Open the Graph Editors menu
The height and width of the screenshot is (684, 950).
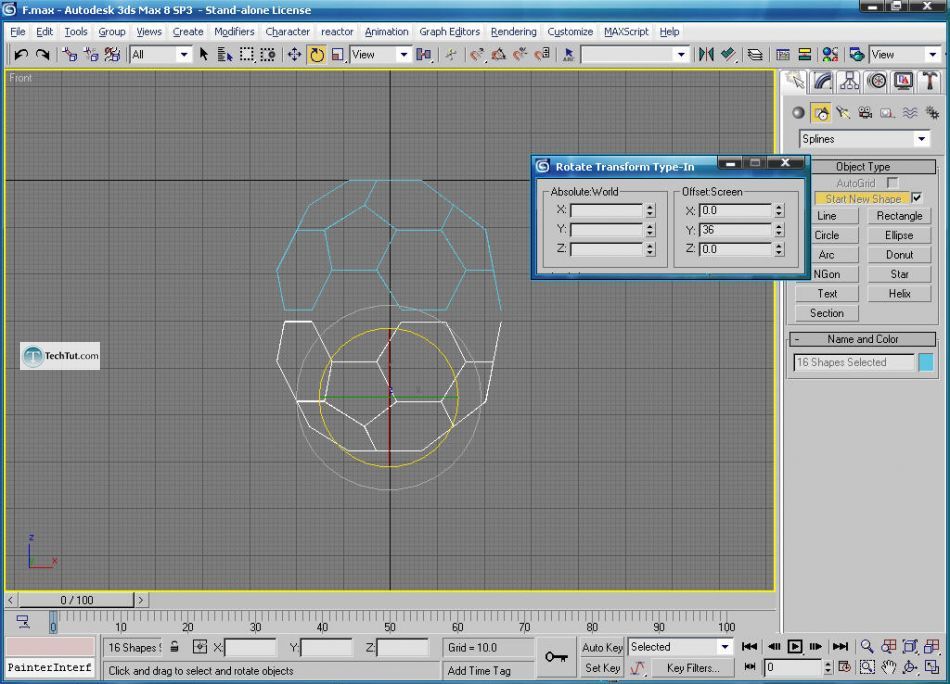tap(449, 32)
